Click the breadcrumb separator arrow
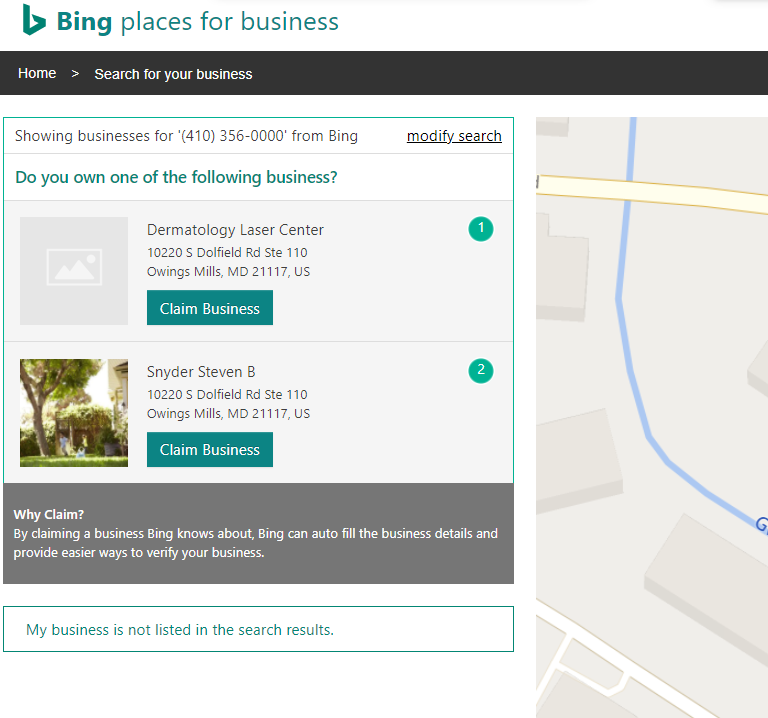768x718 pixels. tap(75, 73)
